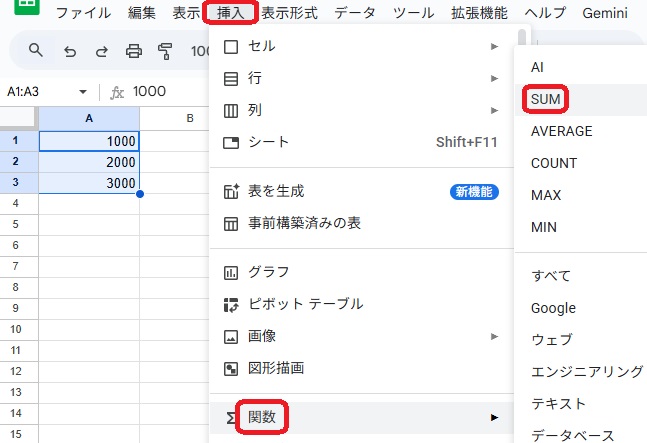Open the ヘルプ menu
Screen dimensions: 647x443
click(545, 13)
